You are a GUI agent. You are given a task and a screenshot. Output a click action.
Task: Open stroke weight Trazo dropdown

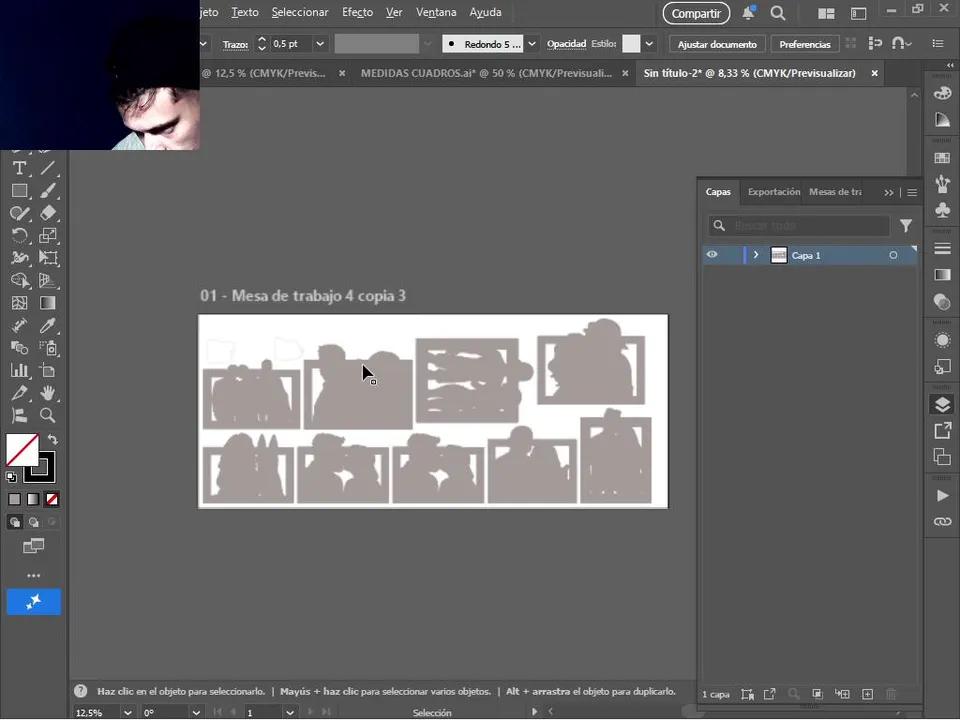pos(320,44)
